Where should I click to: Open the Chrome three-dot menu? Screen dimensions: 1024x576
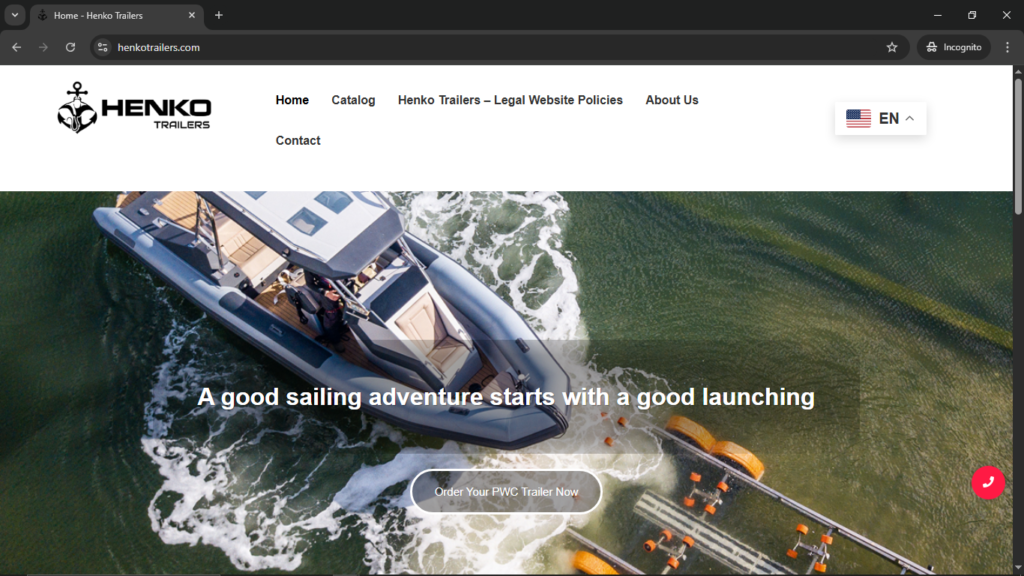point(1007,47)
